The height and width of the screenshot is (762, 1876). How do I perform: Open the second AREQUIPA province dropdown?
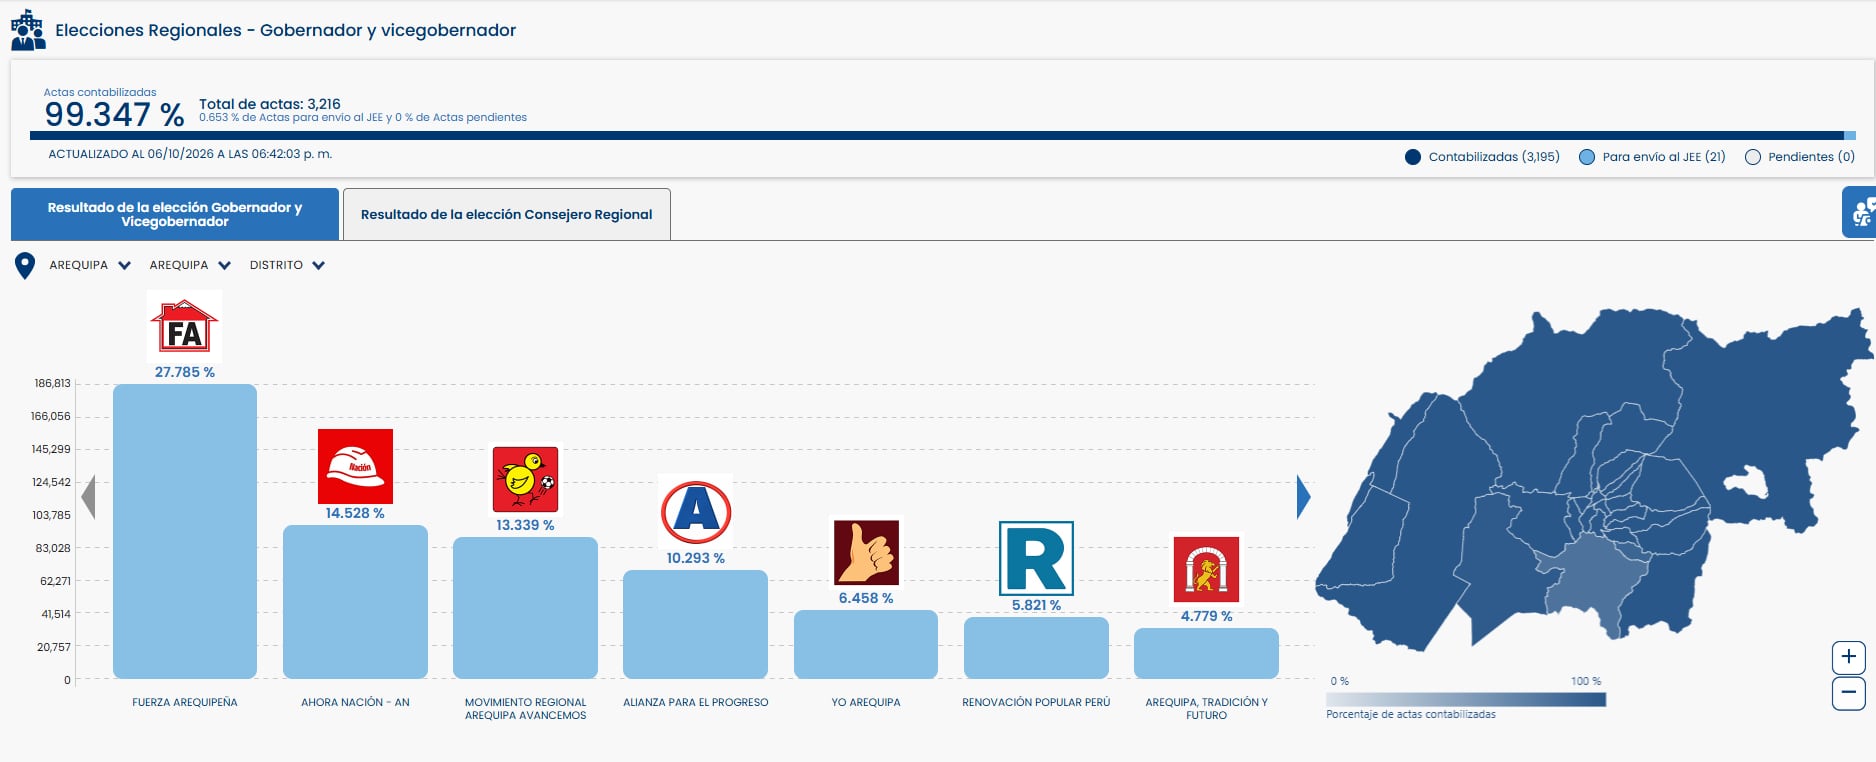click(190, 265)
